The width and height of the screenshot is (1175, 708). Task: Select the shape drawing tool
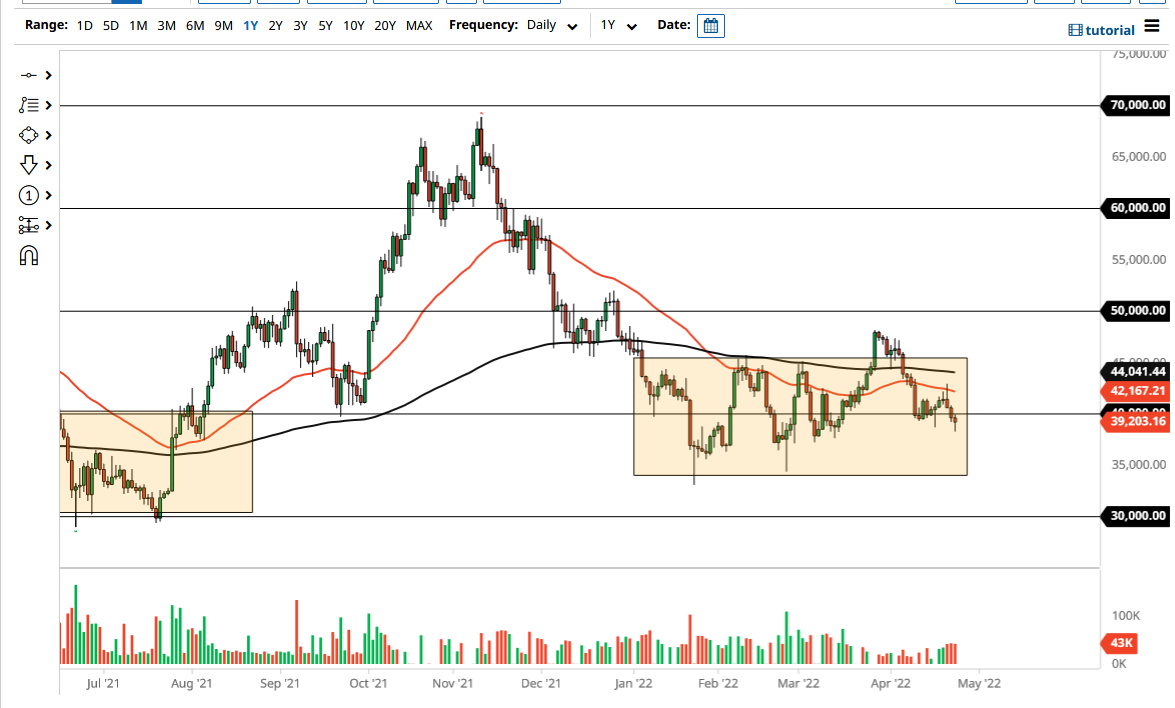pyautogui.click(x=27, y=135)
